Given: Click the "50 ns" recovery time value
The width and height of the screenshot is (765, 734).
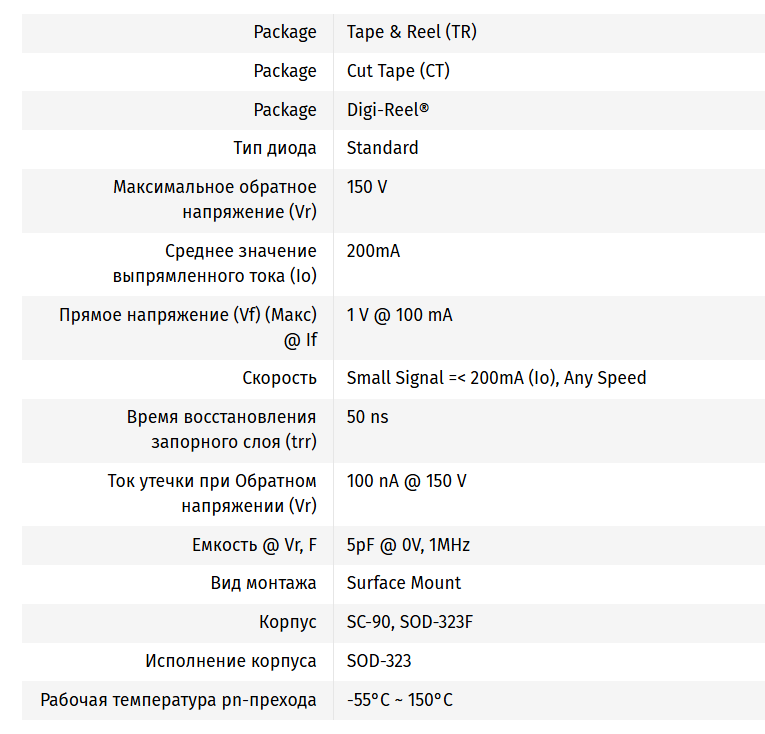Looking at the screenshot, I should 367,417.
